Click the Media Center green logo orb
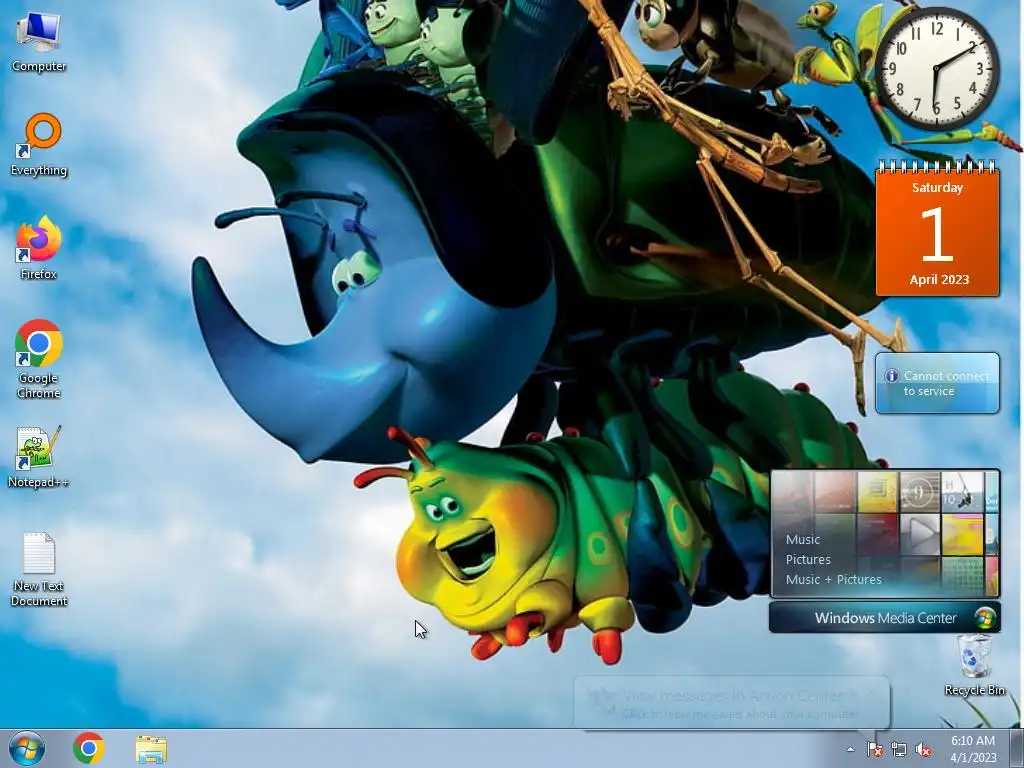 985,618
